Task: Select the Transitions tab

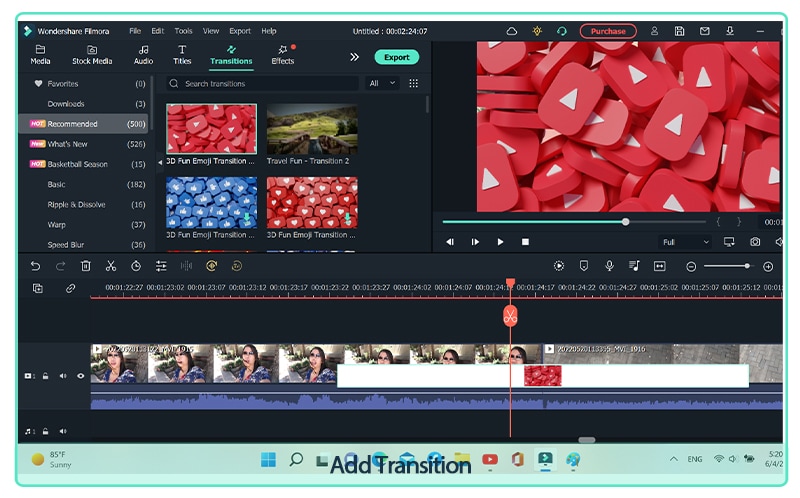Action: pyautogui.click(x=231, y=55)
